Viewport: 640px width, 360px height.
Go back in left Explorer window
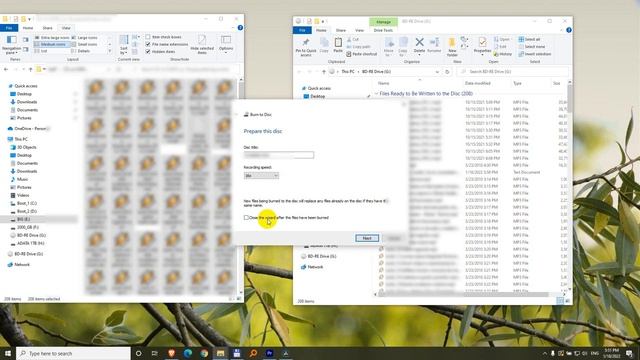pyautogui.click(x=6, y=69)
